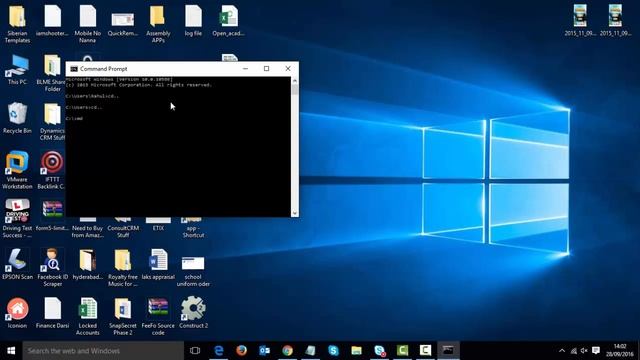Open Locked Accounts Excel file
This screenshot has width=640, height=360.
tap(87, 316)
